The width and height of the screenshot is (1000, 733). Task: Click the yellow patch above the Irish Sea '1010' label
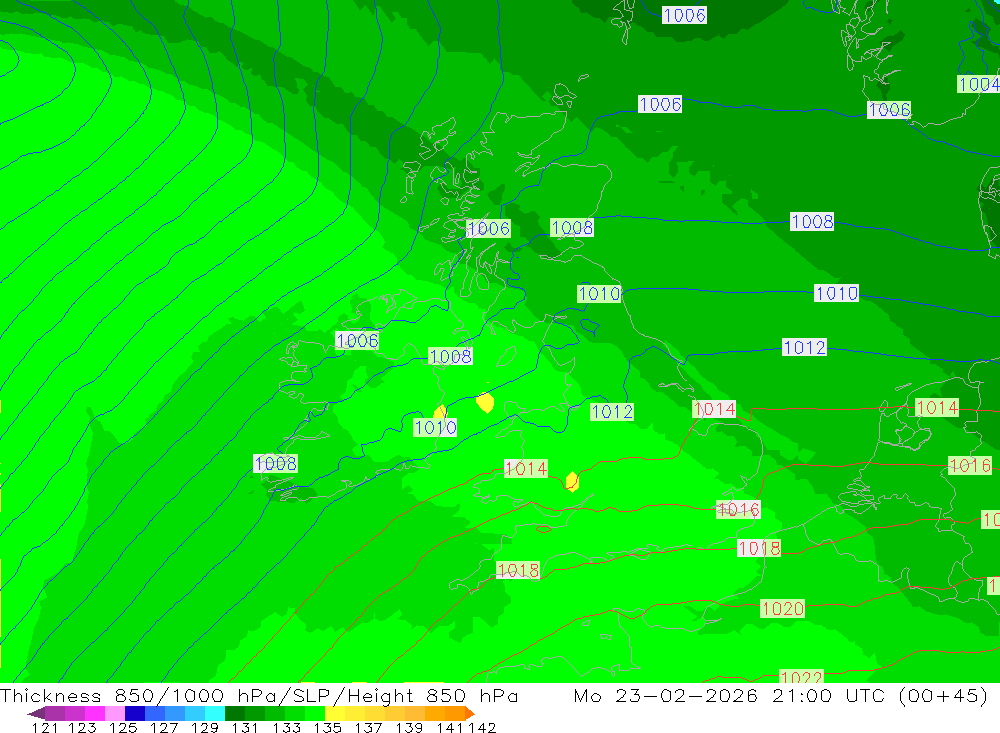[x=440, y=411]
